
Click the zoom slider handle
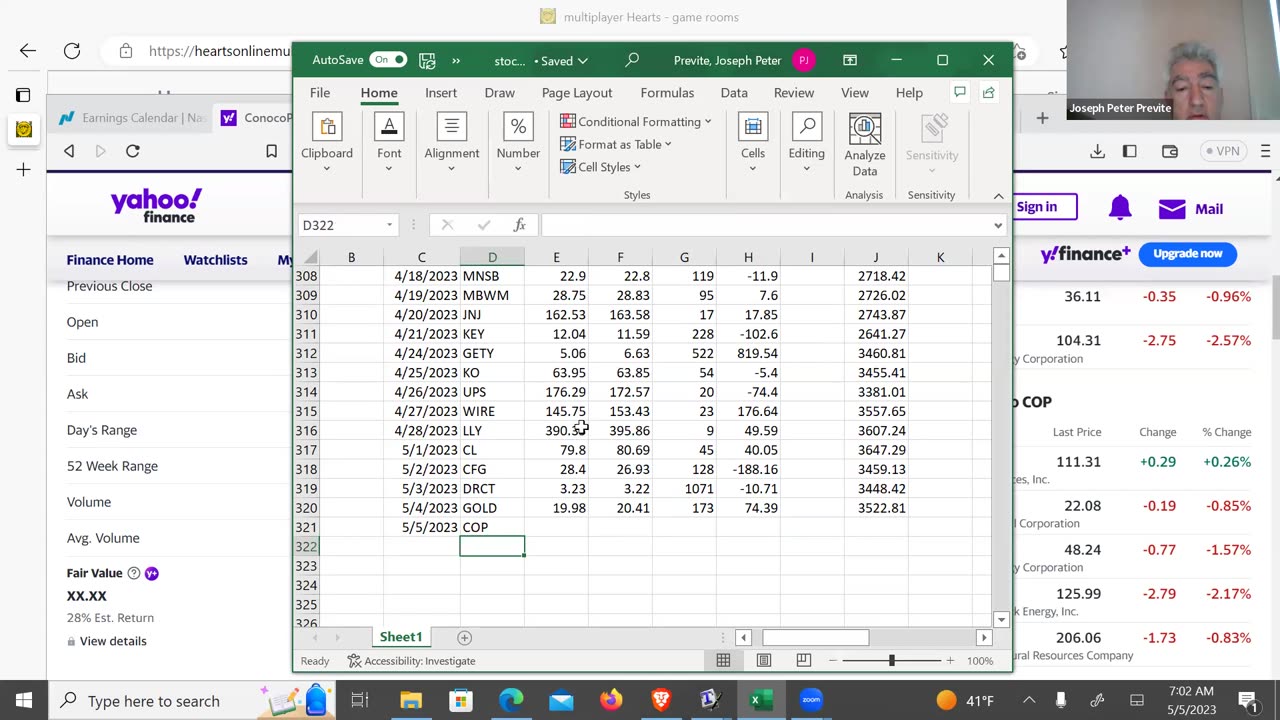891,660
